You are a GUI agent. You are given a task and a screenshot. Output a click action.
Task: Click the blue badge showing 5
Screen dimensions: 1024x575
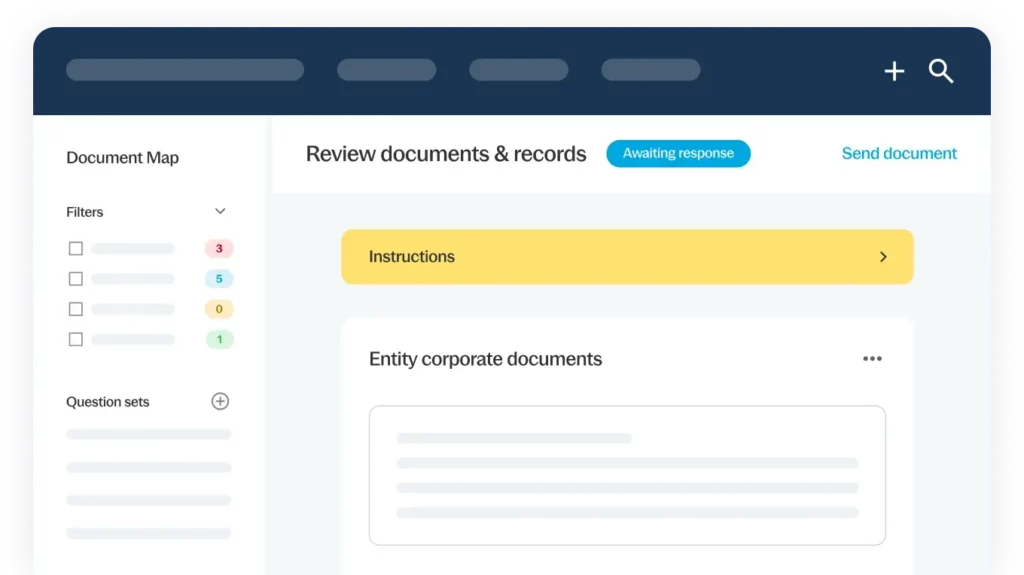pos(219,279)
